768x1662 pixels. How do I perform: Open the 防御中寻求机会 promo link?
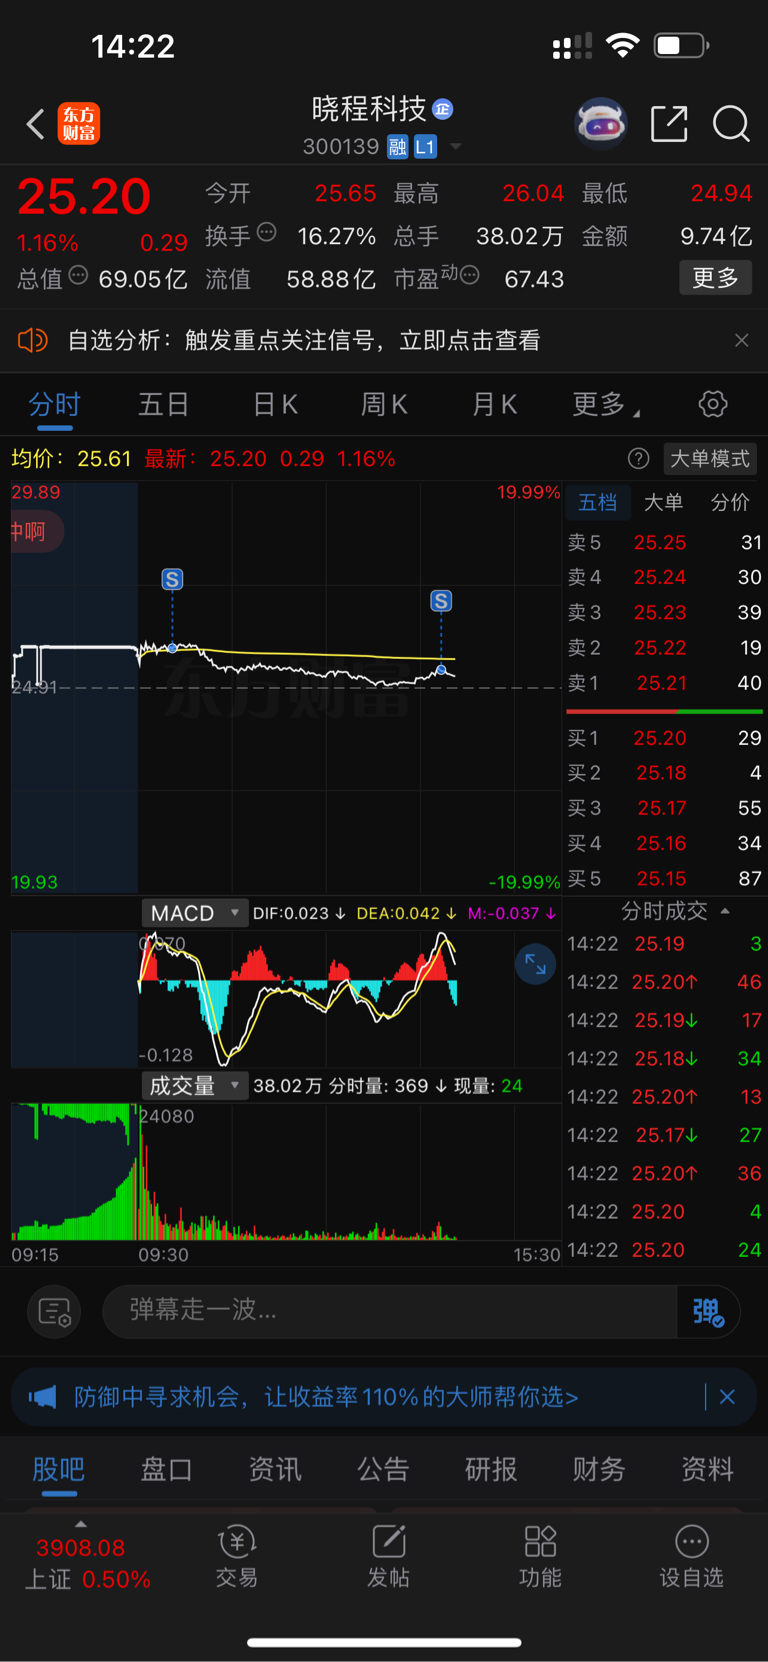click(x=326, y=1397)
